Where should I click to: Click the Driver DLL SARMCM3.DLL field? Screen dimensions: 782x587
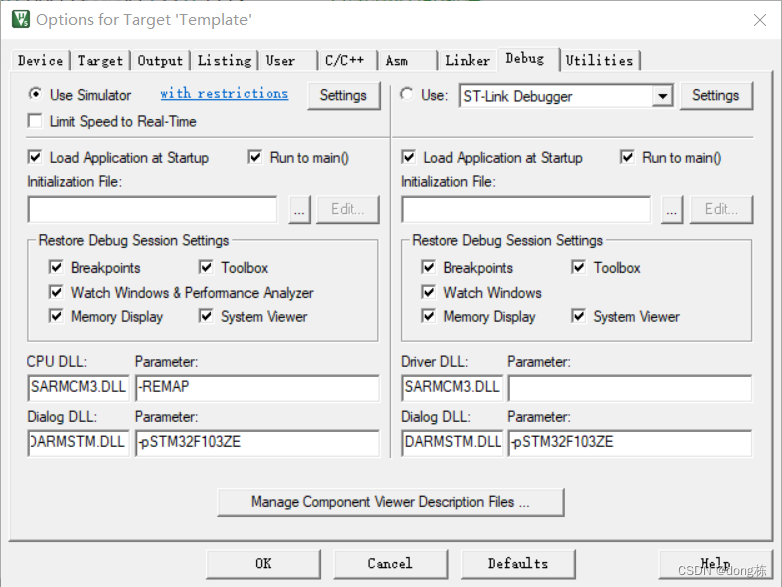click(452, 388)
